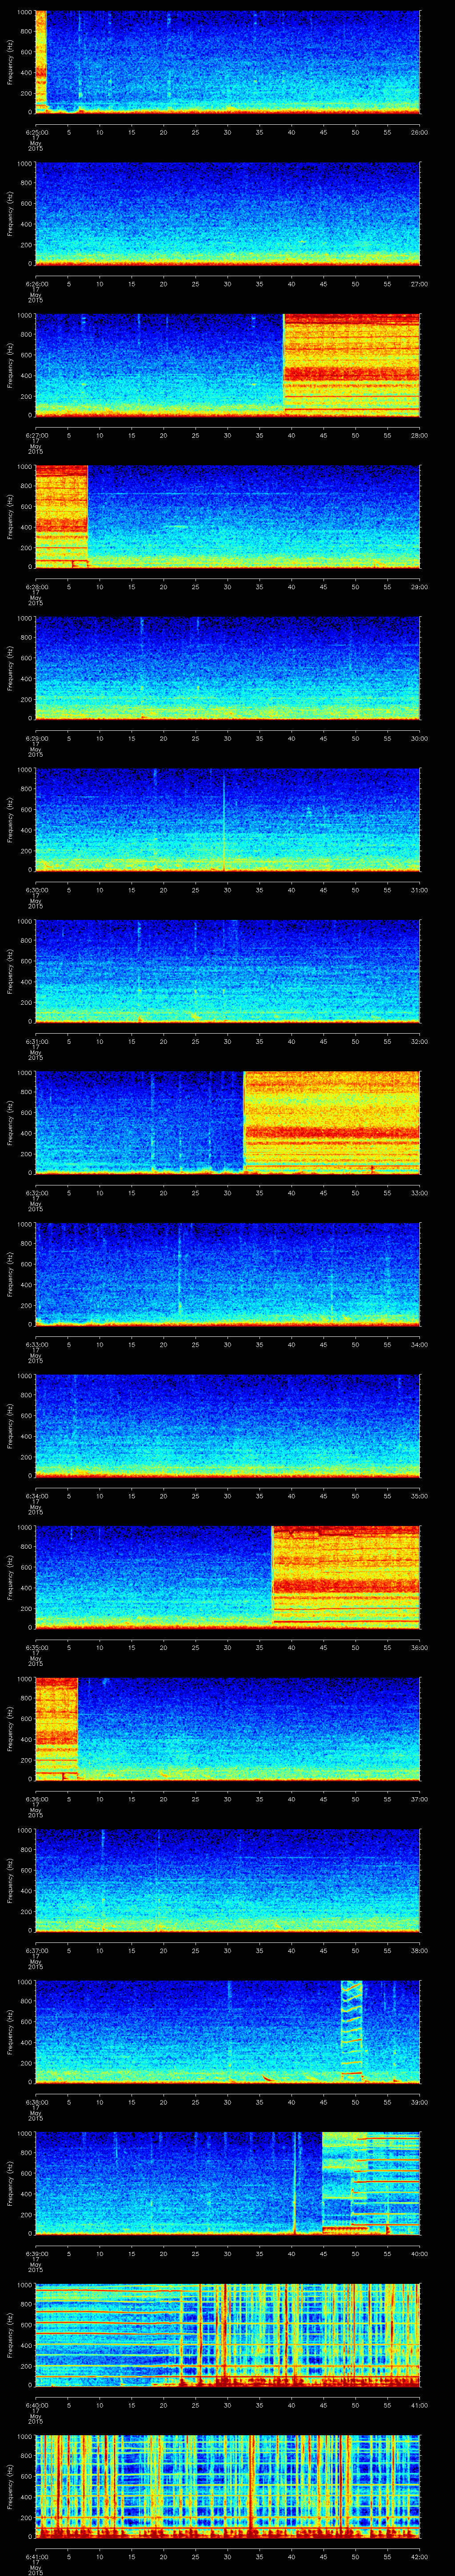455x2576 pixels.
Task: Click the spectrogram panel starting at 6:35:00
Action: pos(227,1577)
